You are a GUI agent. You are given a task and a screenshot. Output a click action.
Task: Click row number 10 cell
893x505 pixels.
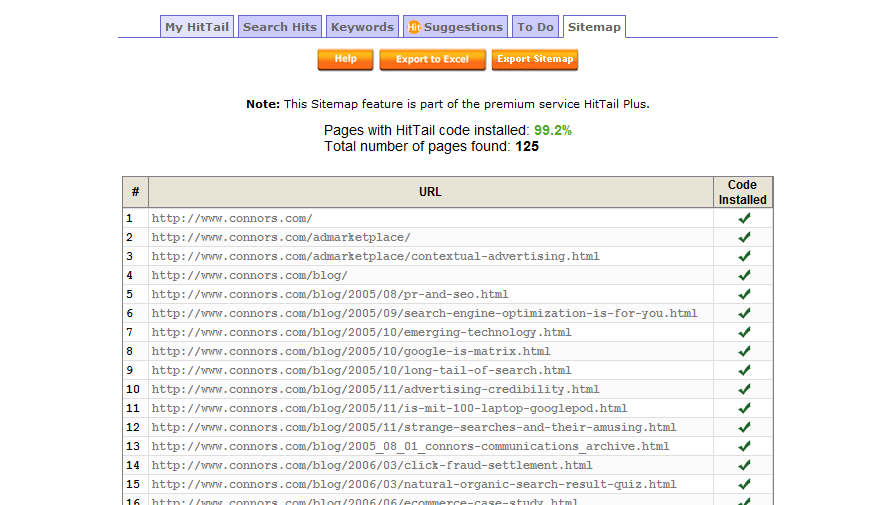click(x=136, y=389)
